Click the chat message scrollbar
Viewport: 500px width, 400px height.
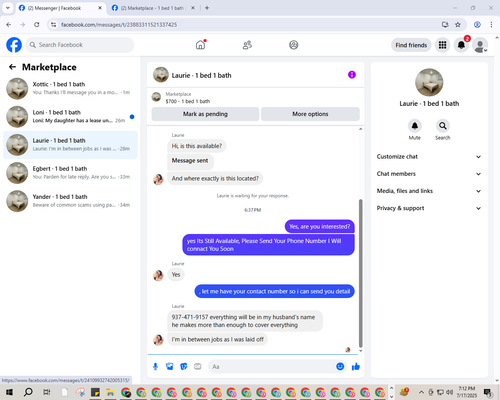[360, 273]
